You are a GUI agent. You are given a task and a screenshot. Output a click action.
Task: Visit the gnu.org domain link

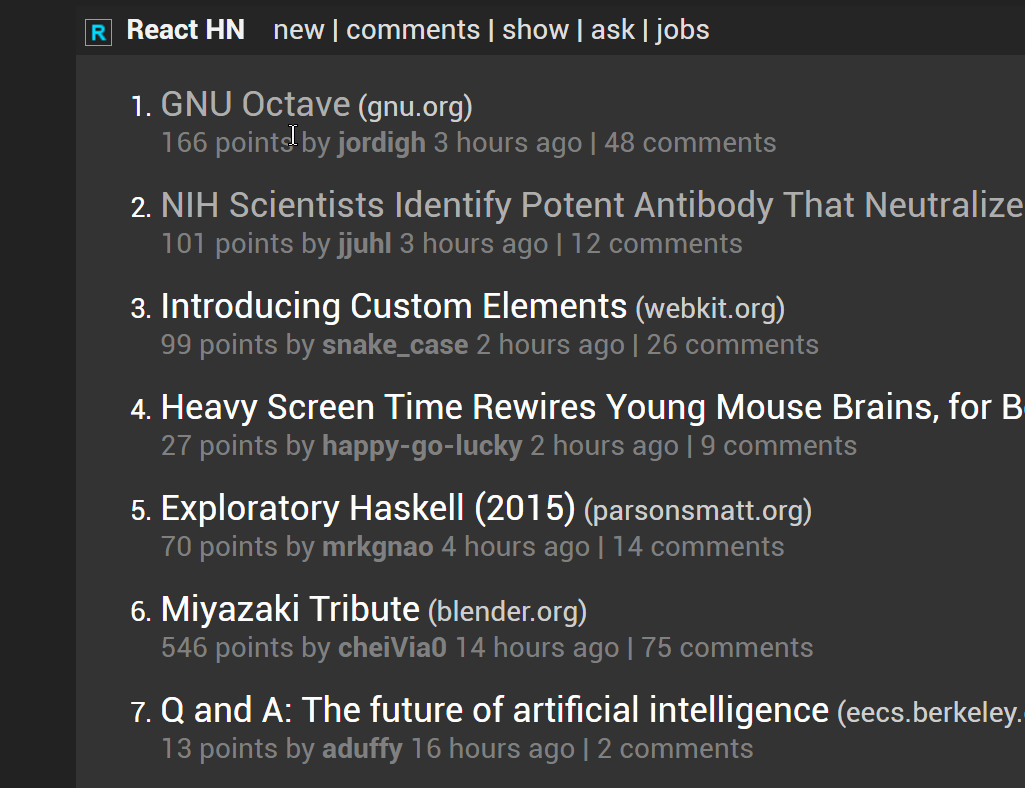click(415, 107)
